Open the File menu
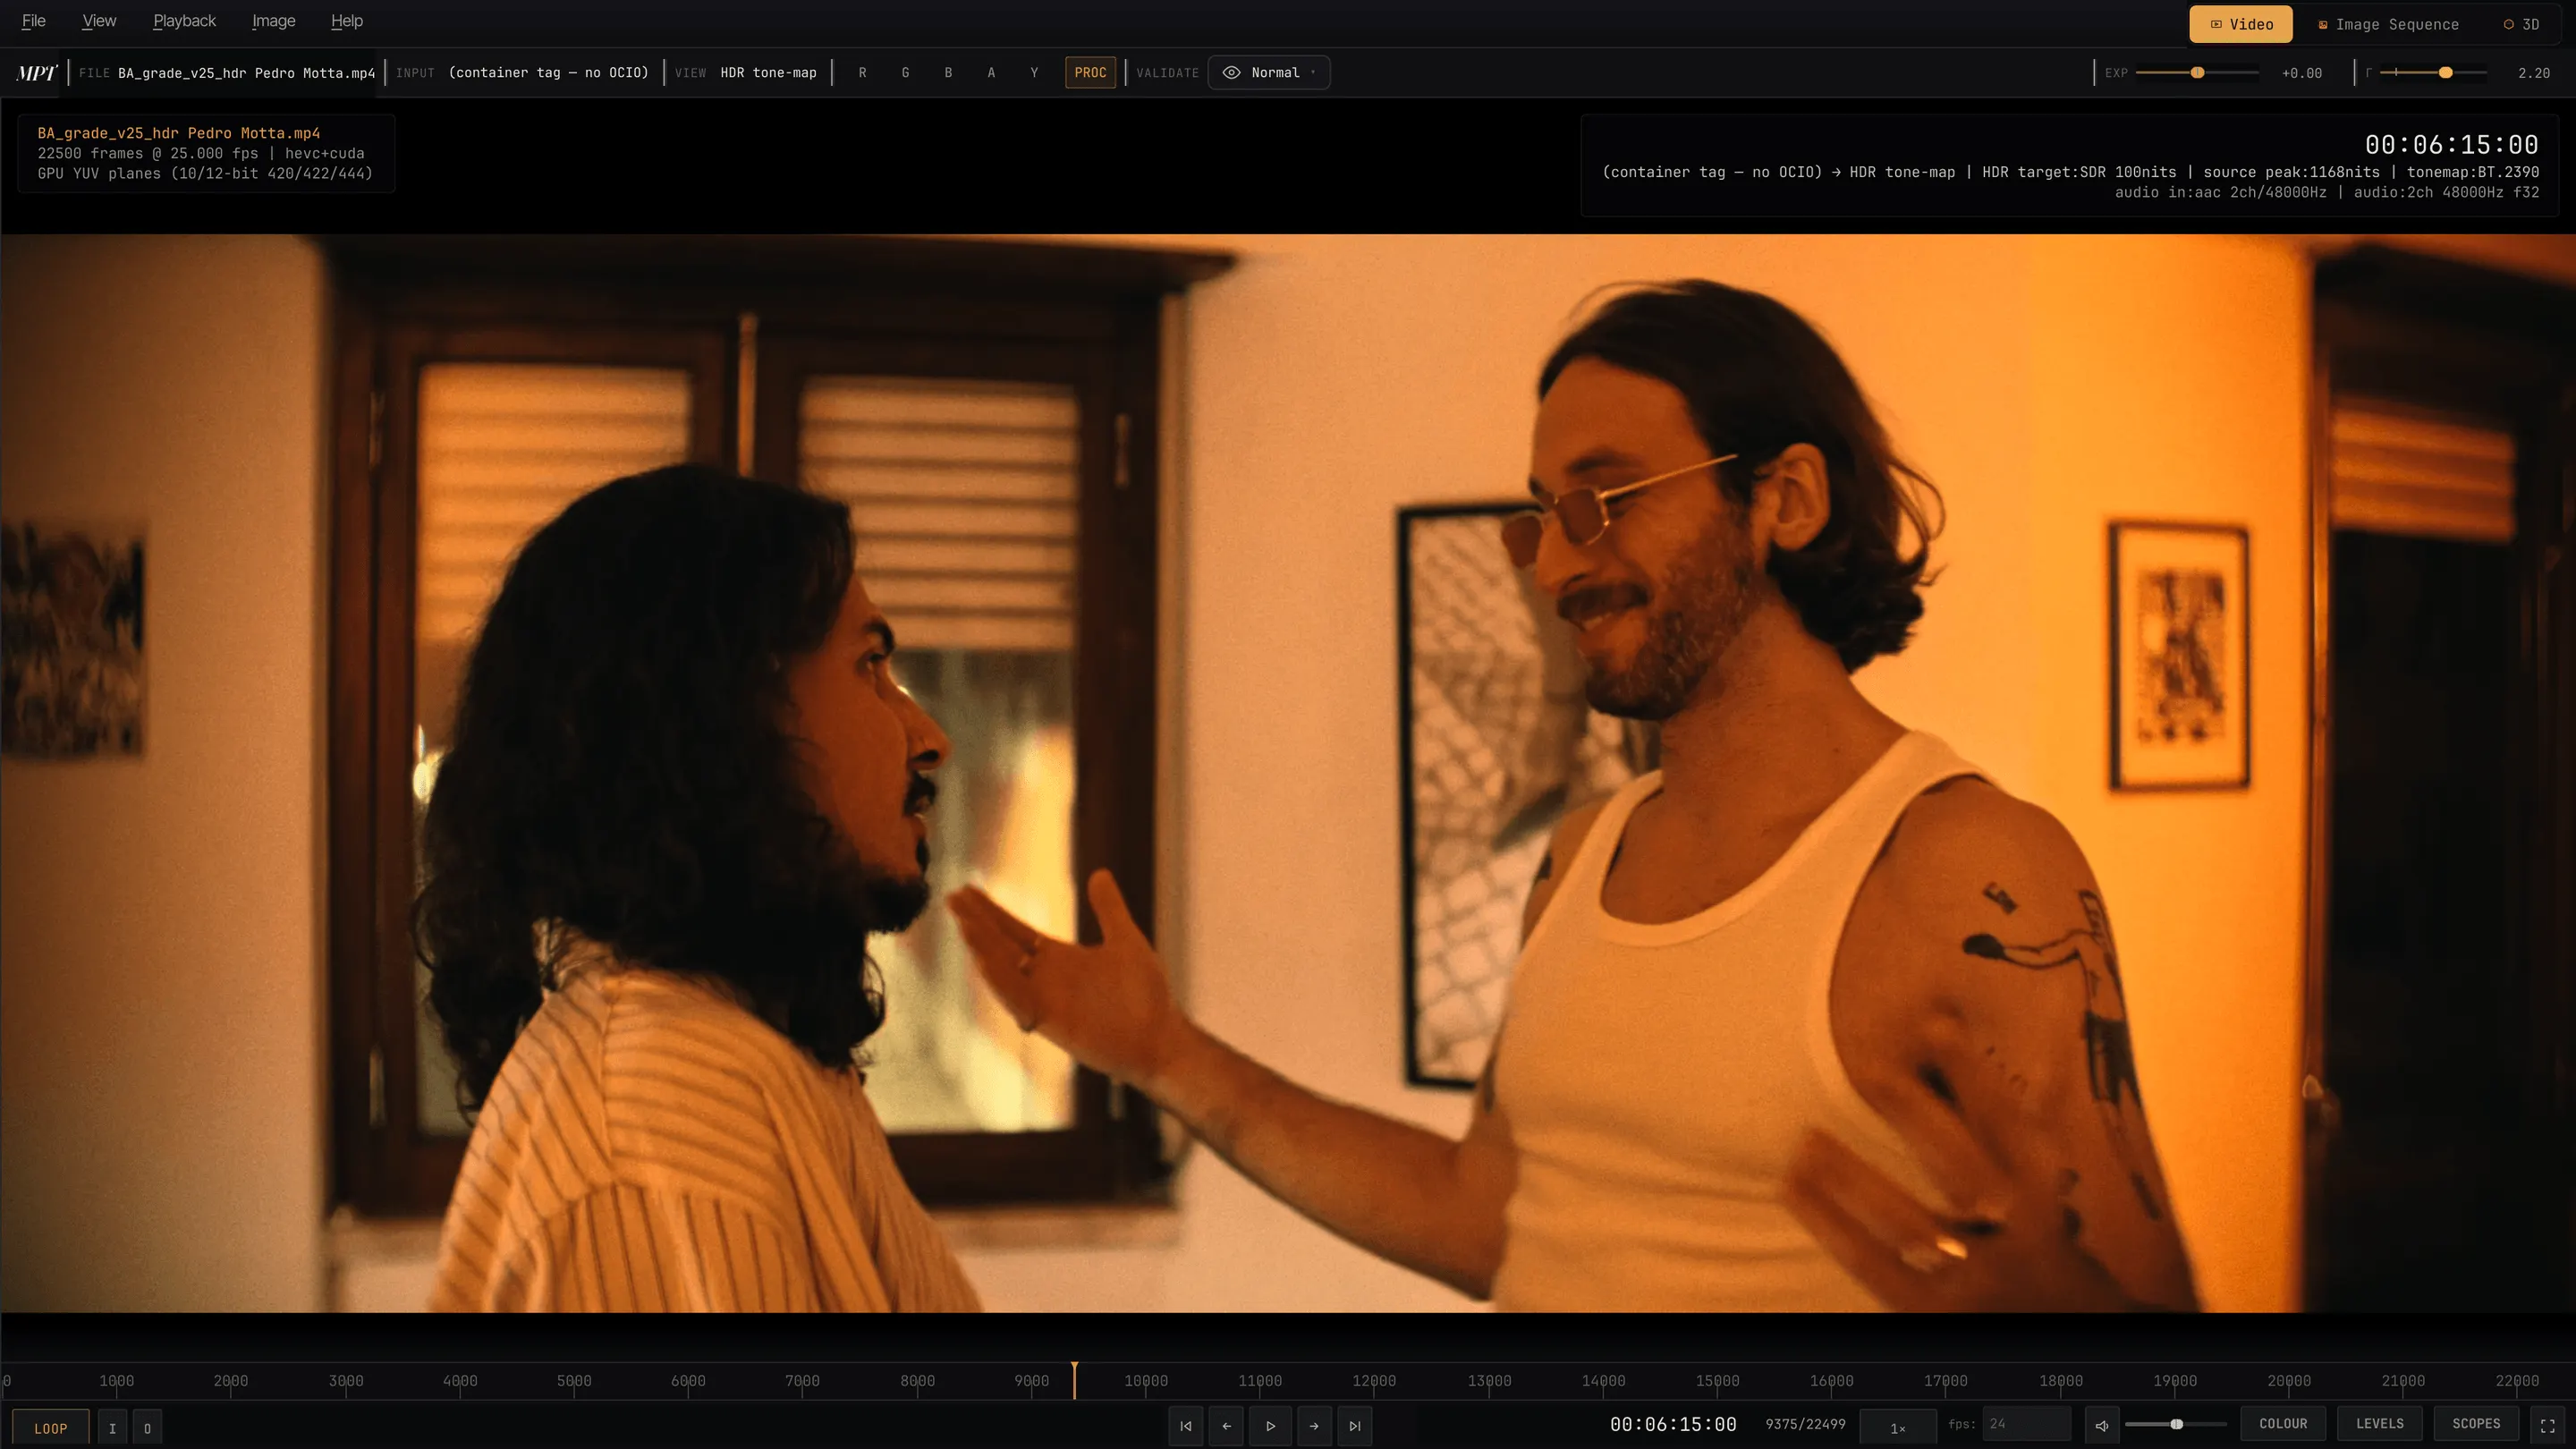 (34, 21)
